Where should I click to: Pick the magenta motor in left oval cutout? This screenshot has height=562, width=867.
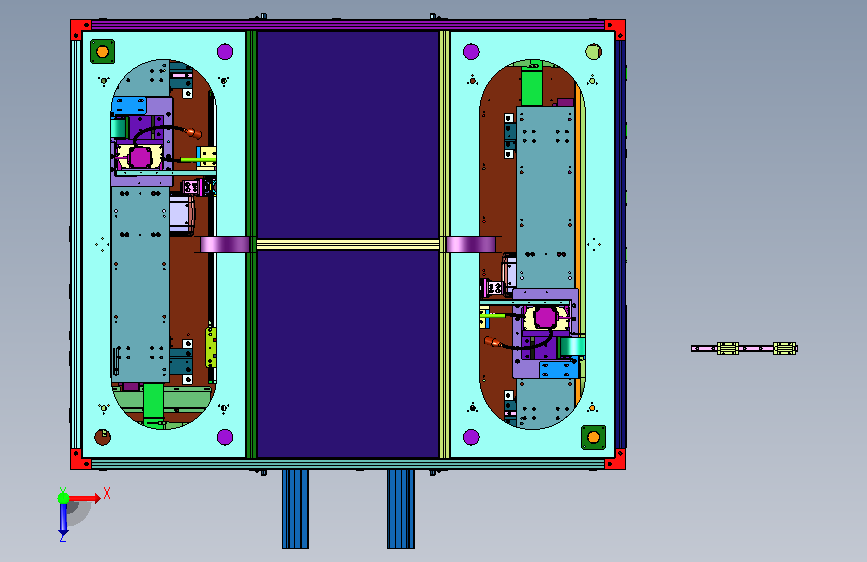[x=140, y=158]
